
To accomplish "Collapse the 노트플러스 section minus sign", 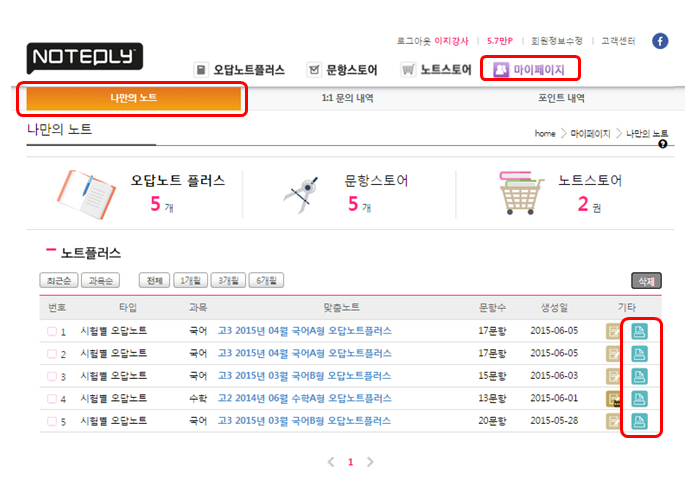I will point(51,250).
